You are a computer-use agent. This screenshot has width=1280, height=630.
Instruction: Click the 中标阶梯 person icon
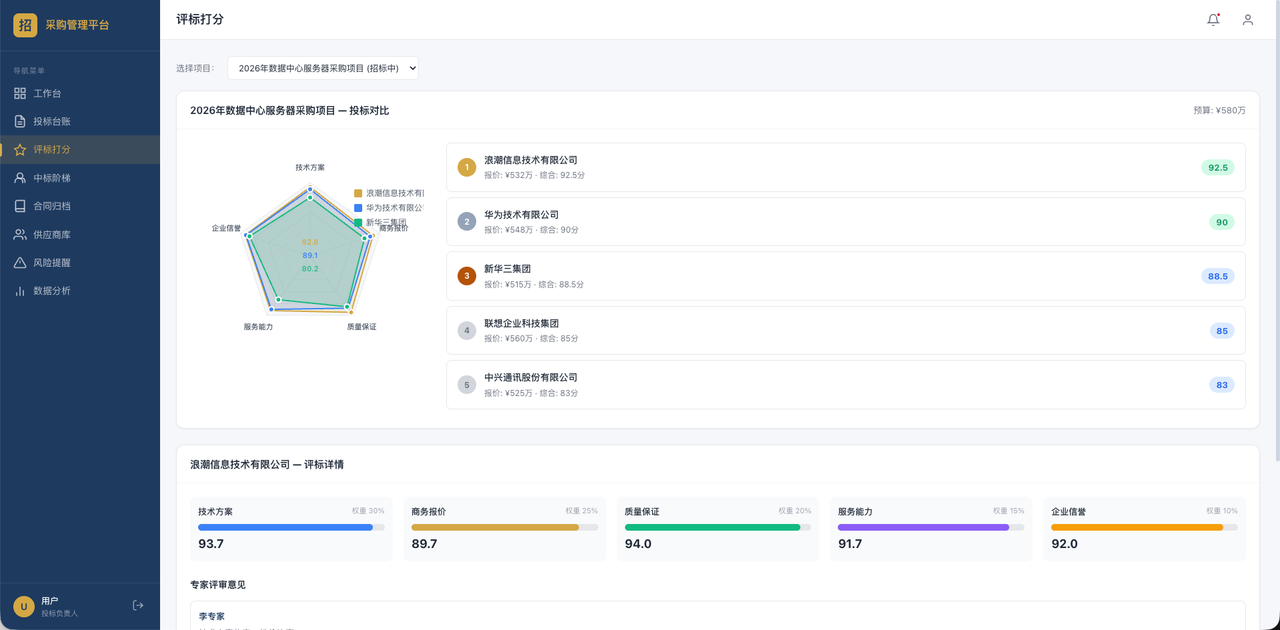tap(20, 178)
